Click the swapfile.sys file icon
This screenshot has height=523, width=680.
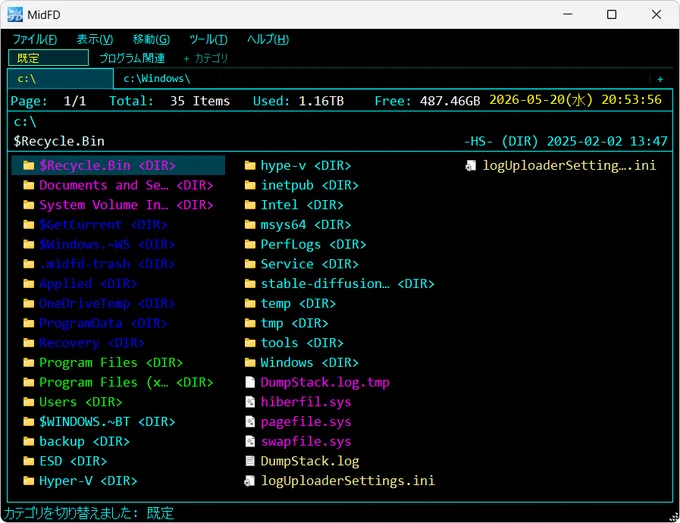(x=250, y=442)
